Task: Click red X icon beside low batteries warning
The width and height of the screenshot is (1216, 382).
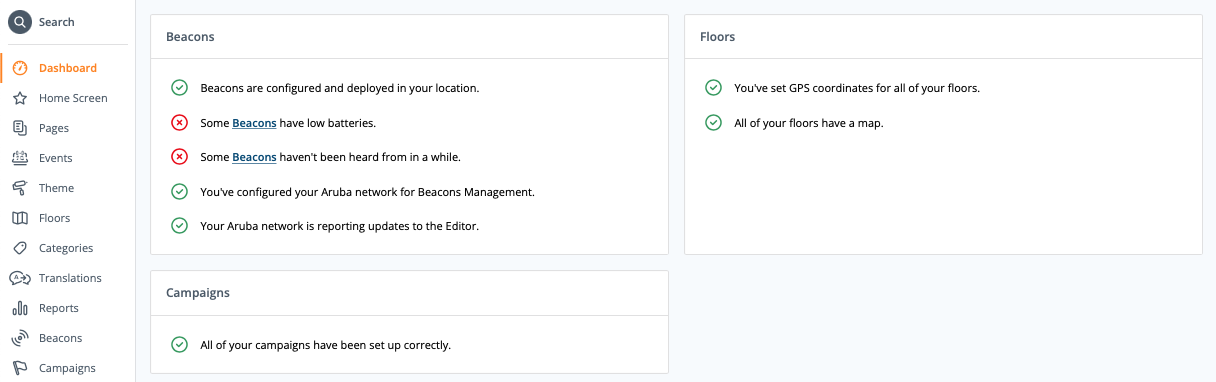Action: pyautogui.click(x=180, y=123)
